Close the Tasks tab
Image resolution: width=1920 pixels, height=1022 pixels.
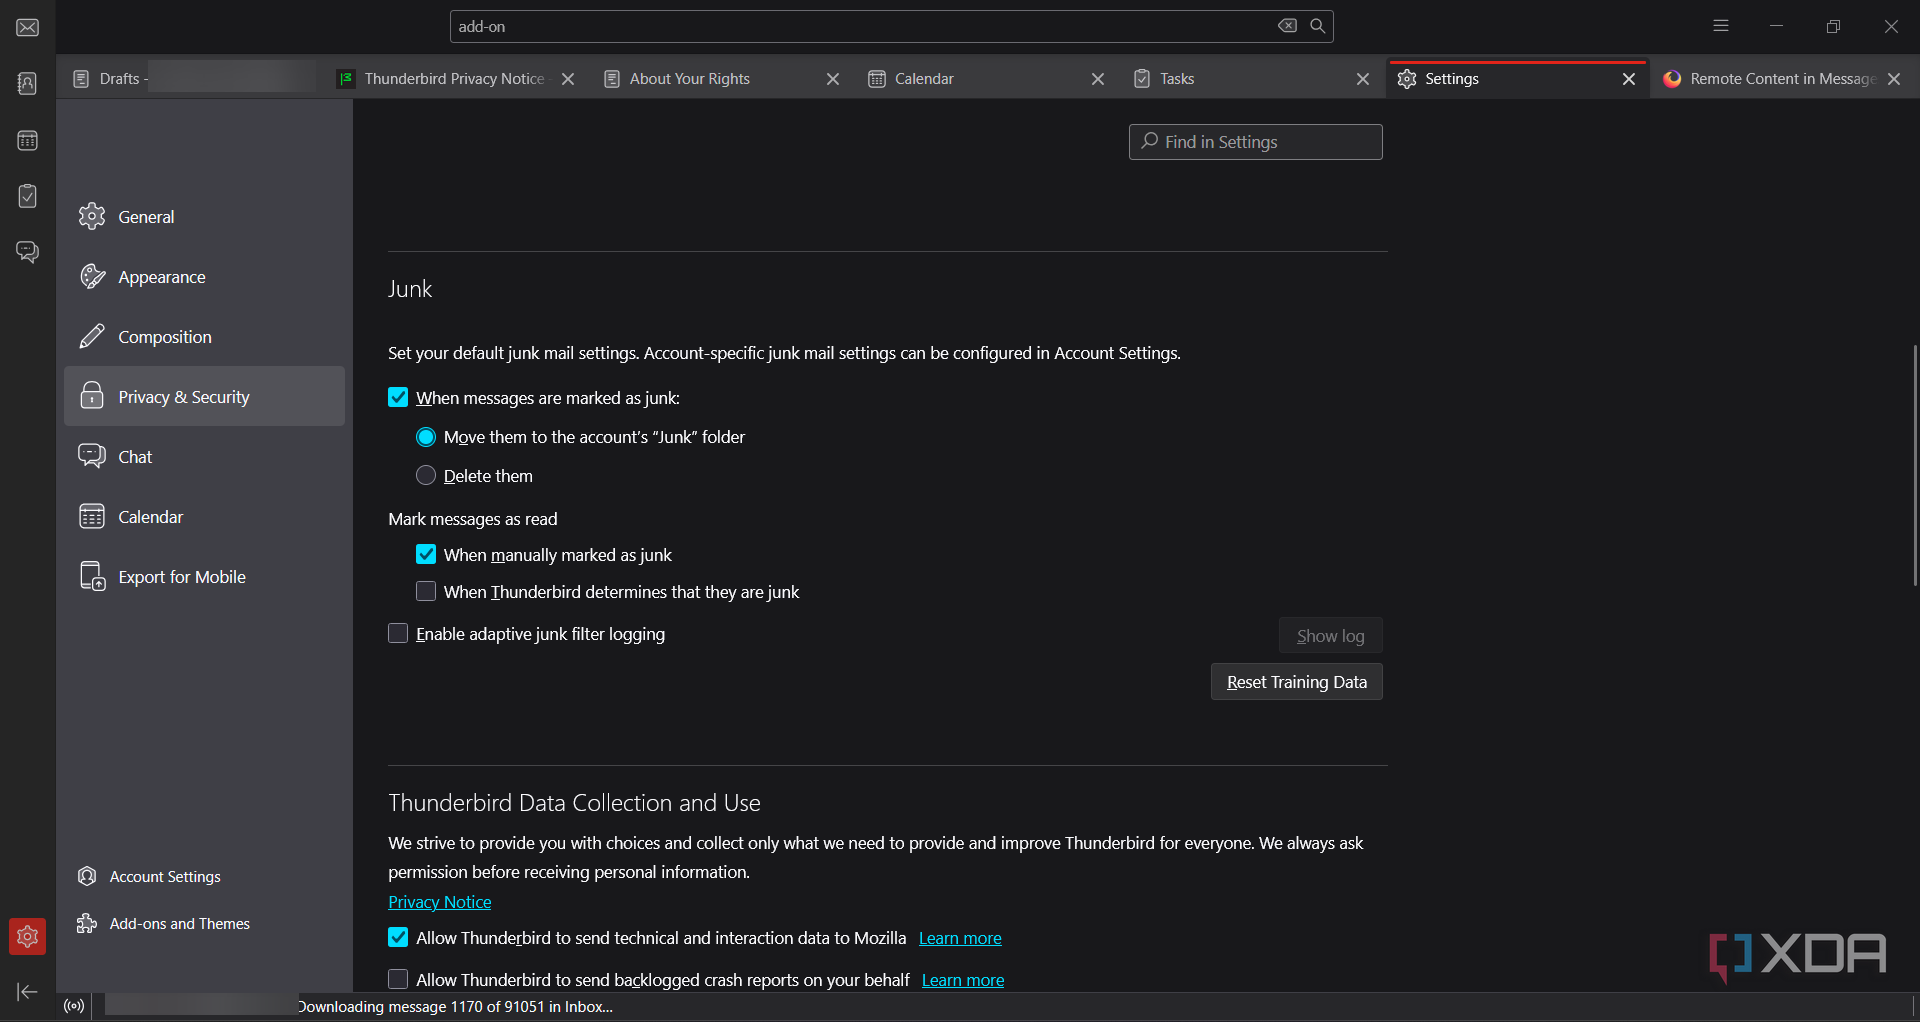tap(1363, 79)
